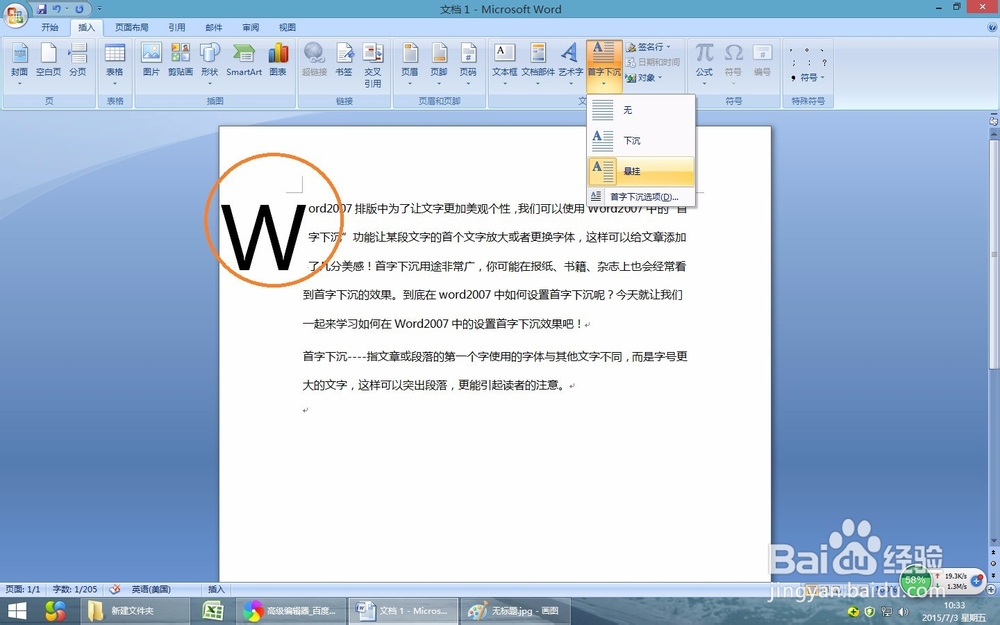The width and height of the screenshot is (1000, 625).
Task: Open the Footer (页脚) options
Action: point(439,65)
